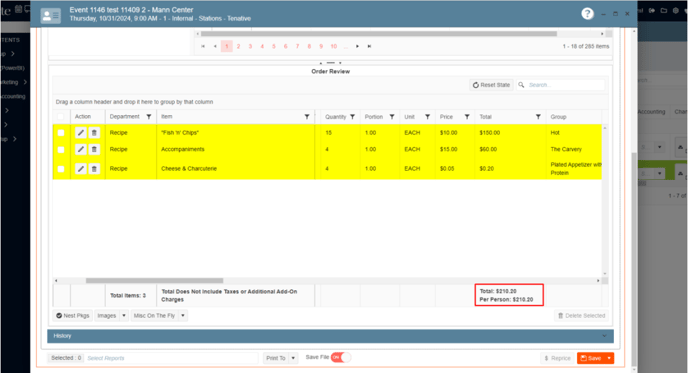Screen dimensions: 688x373
Task: Filter the Quantity column
Action: (352, 117)
